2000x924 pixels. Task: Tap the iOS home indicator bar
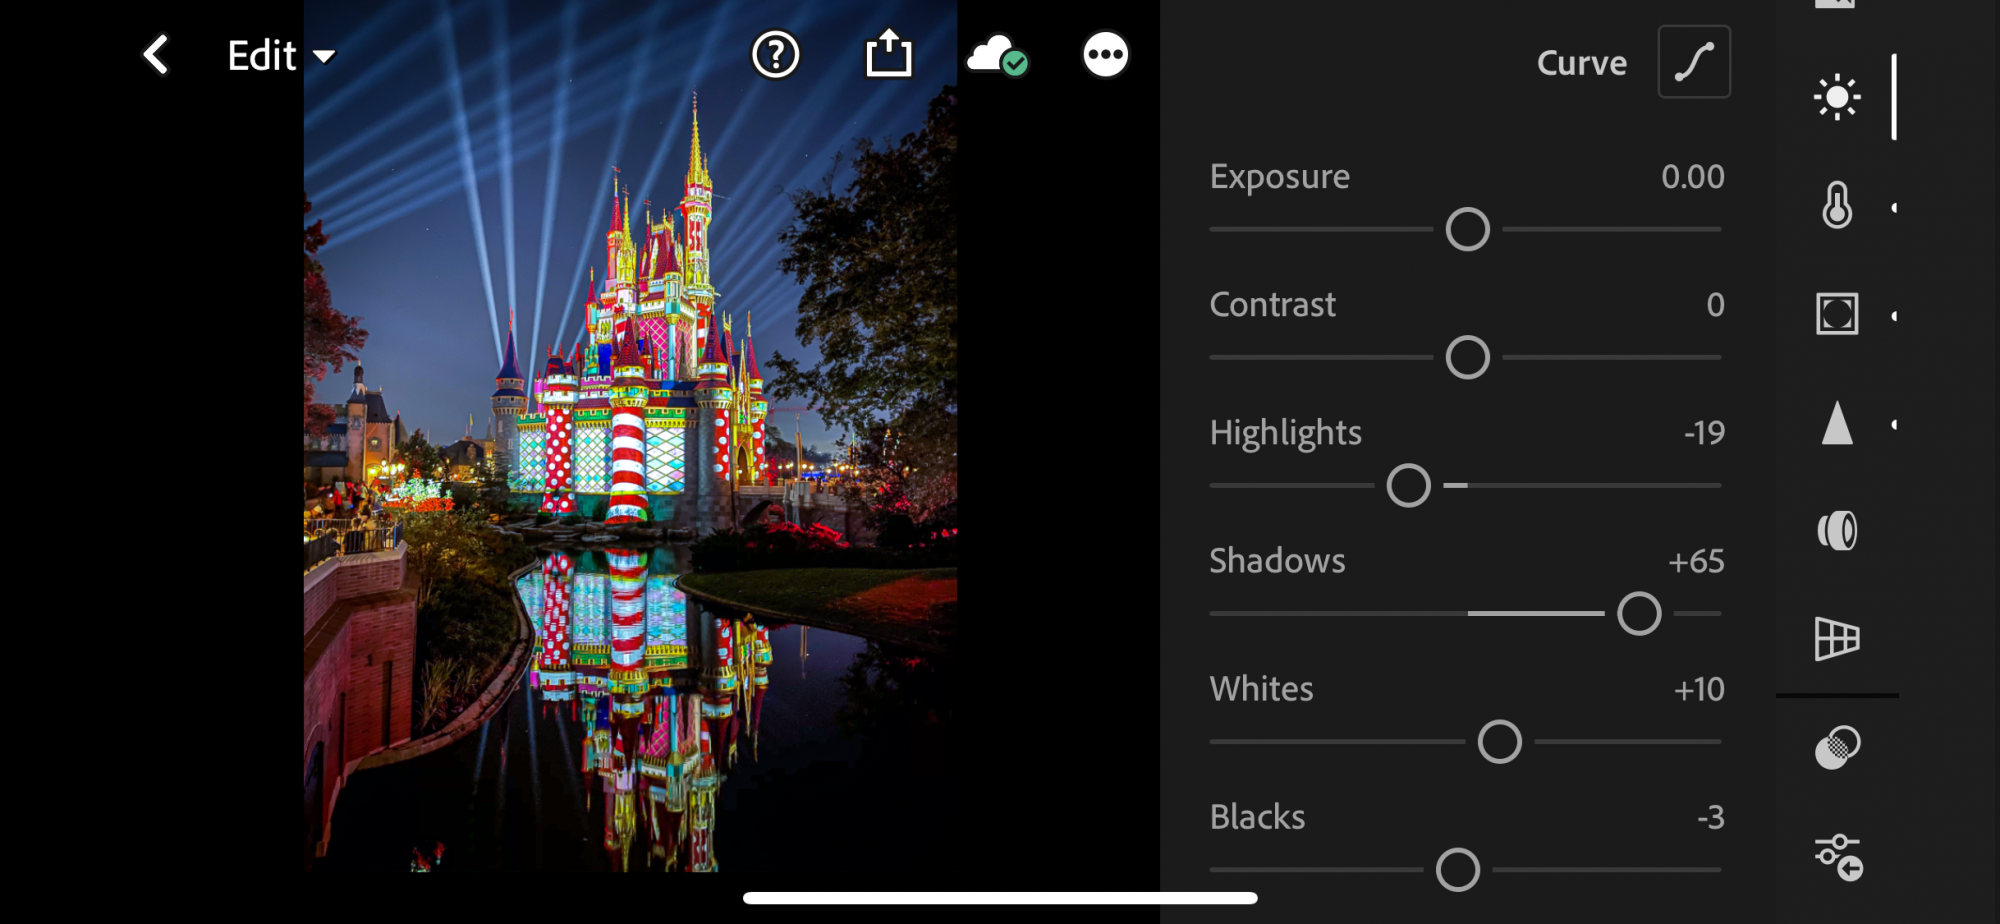point(1000,898)
